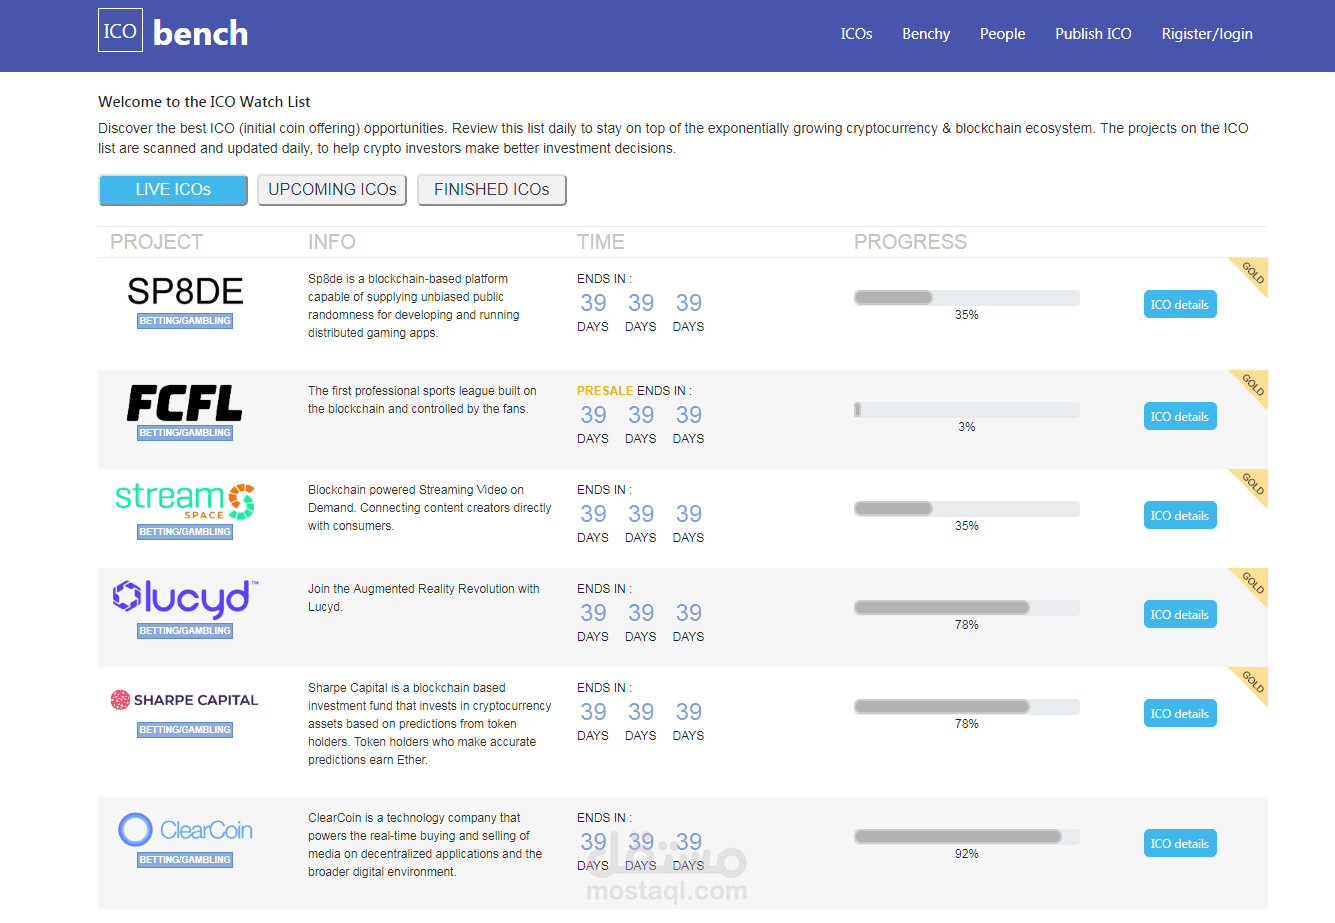Open the SP8DE project logo

[184, 290]
